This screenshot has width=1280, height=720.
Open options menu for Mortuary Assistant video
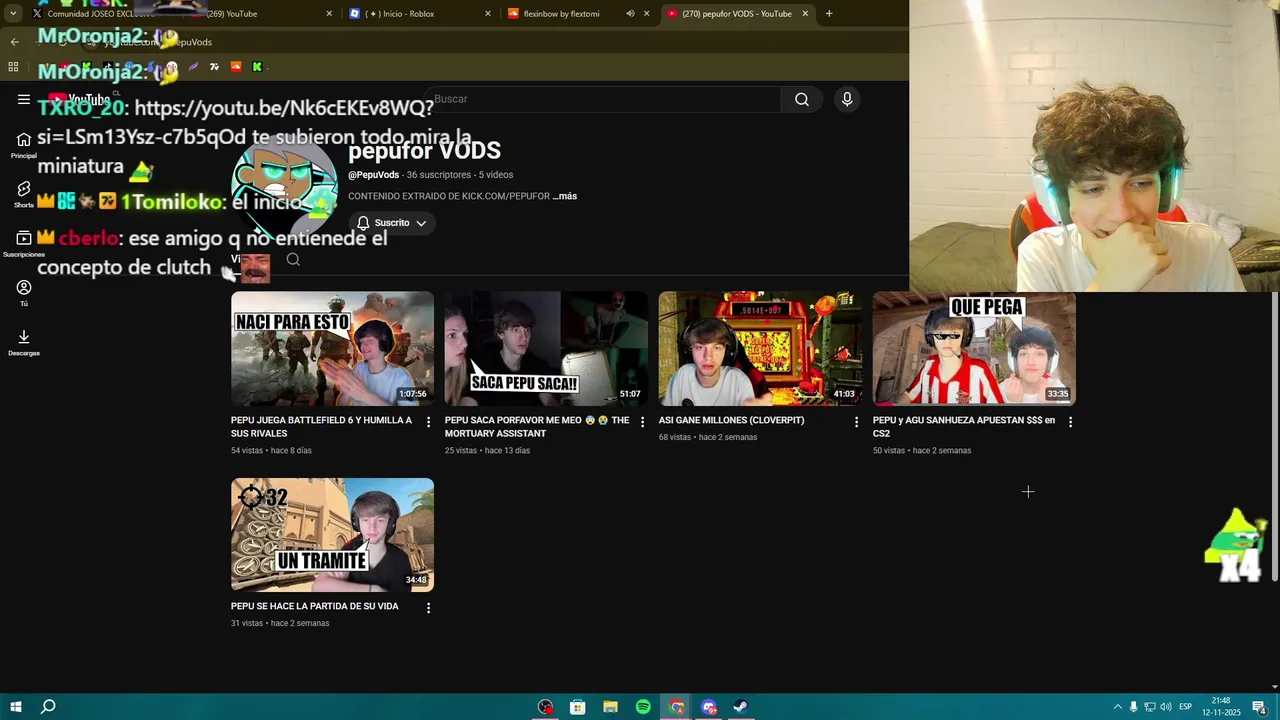(x=643, y=423)
